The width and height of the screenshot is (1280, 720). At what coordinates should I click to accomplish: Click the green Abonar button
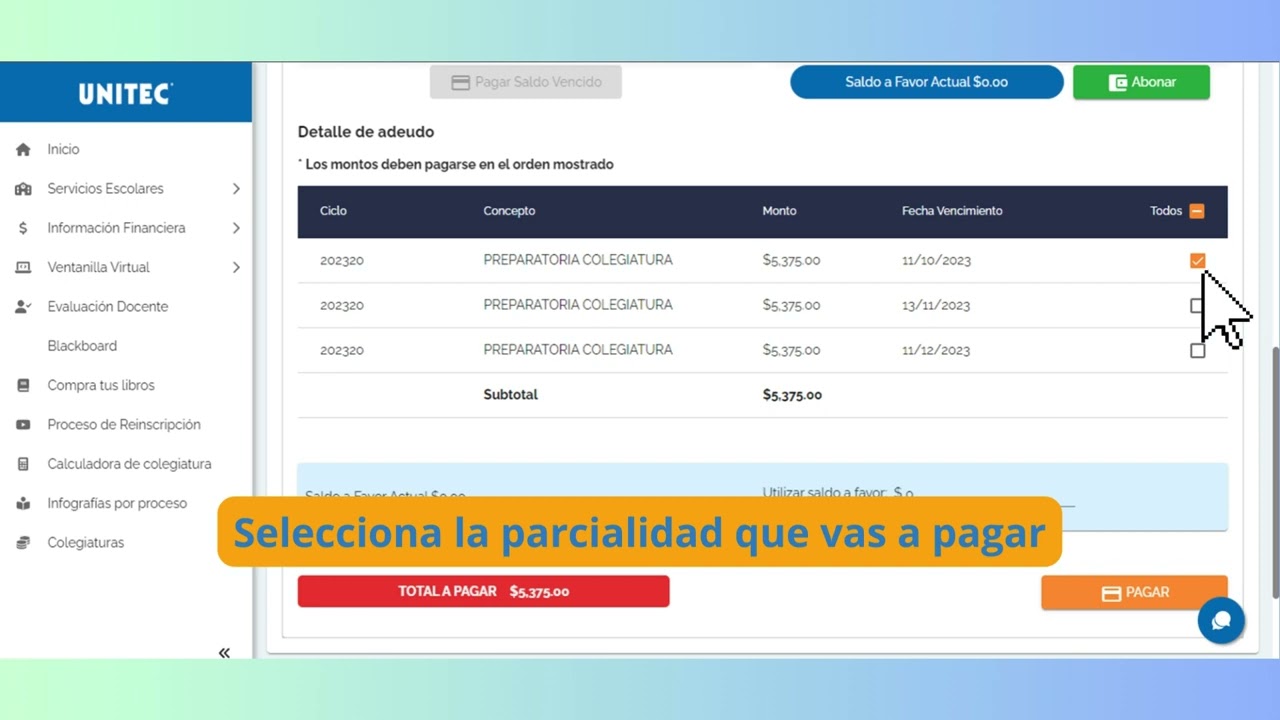pos(1141,82)
